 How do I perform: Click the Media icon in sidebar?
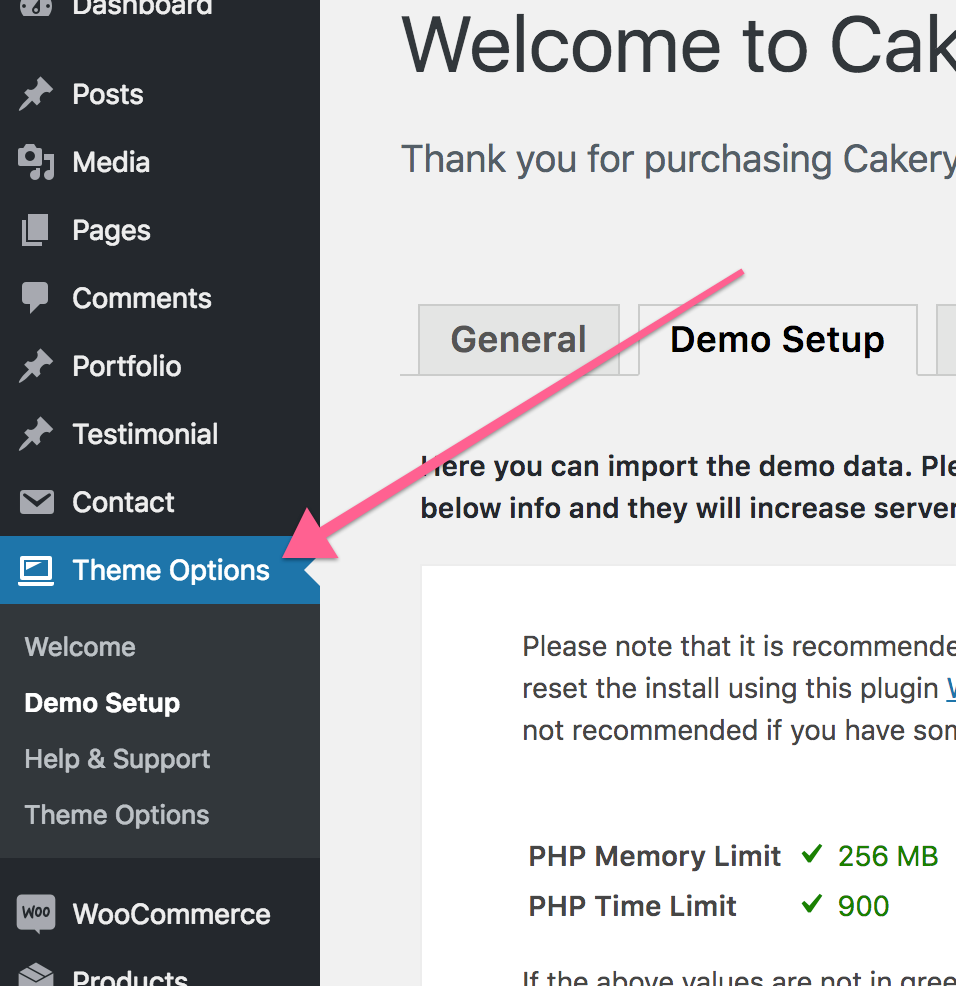36,162
